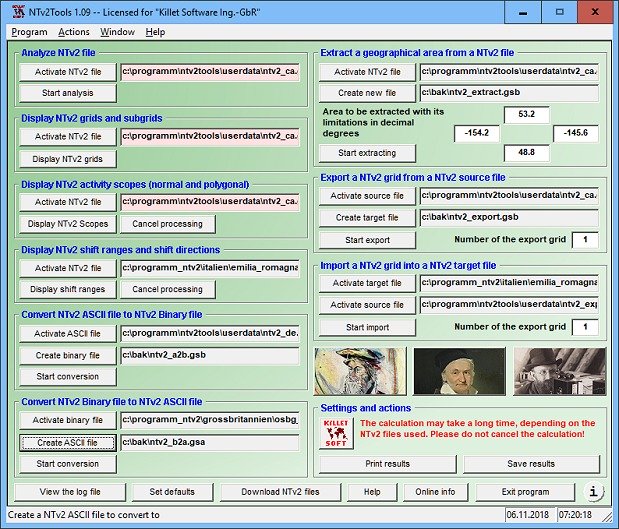Screen dimensions: 619x529
Task: Click Activate ASCII file button
Action: (x=68, y=334)
